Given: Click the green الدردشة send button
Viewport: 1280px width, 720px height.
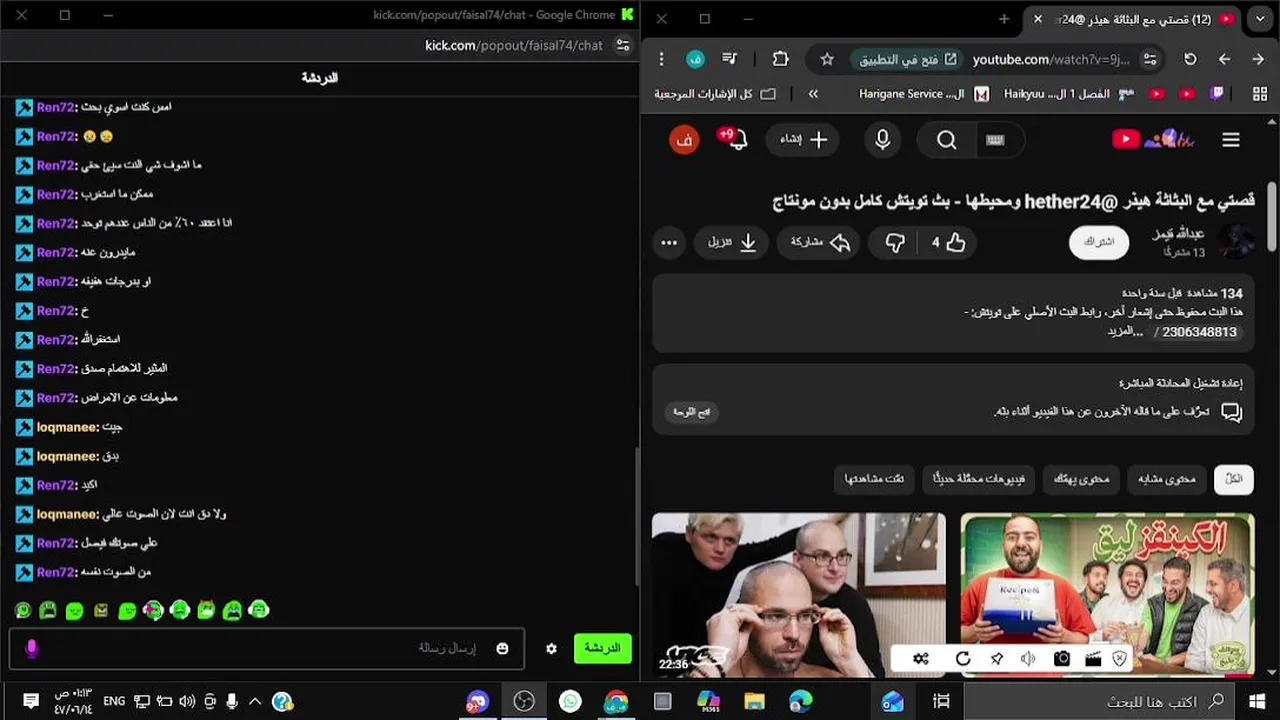Looking at the screenshot, I should (x=603, y=648).
